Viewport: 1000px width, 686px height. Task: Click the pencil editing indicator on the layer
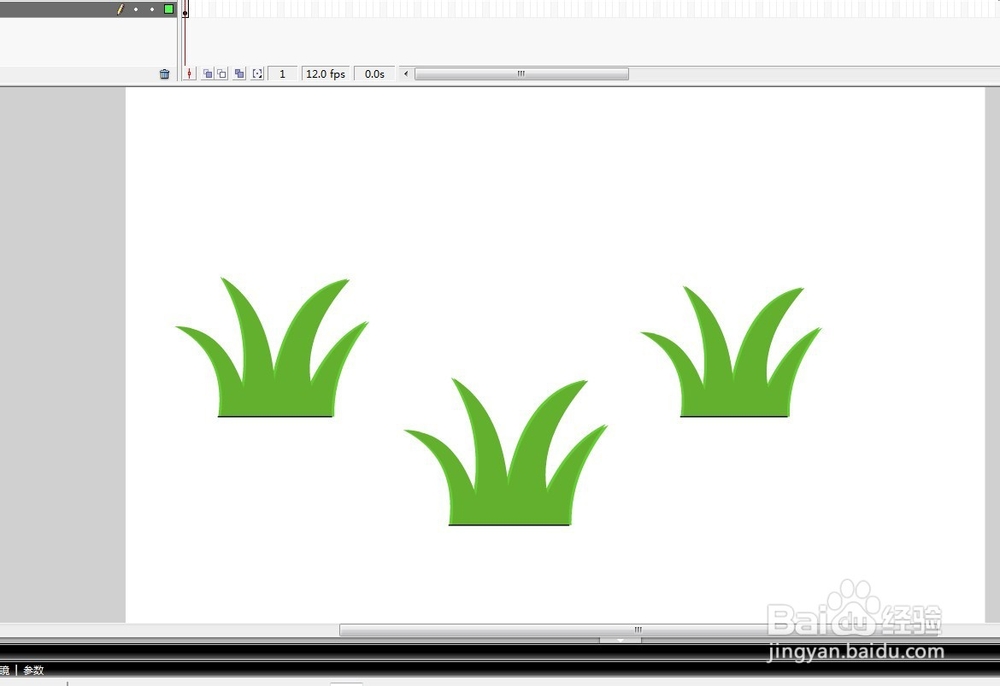120,9
